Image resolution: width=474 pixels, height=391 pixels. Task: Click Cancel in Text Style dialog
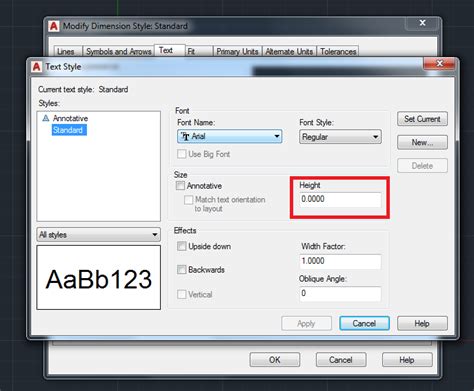[x=364, y=324]
